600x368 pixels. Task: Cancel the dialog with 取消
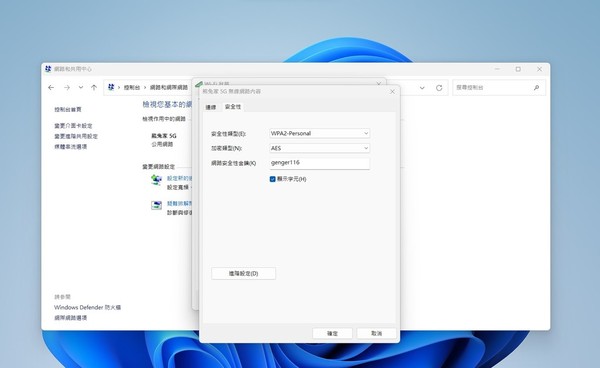[x=377, y=333]
